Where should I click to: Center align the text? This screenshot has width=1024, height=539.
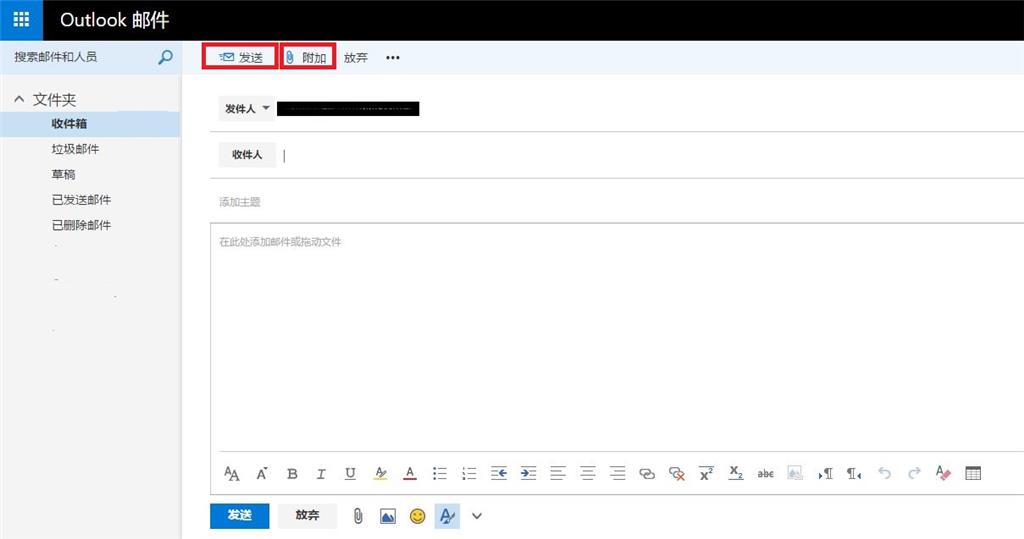click(x=588, y=474)
